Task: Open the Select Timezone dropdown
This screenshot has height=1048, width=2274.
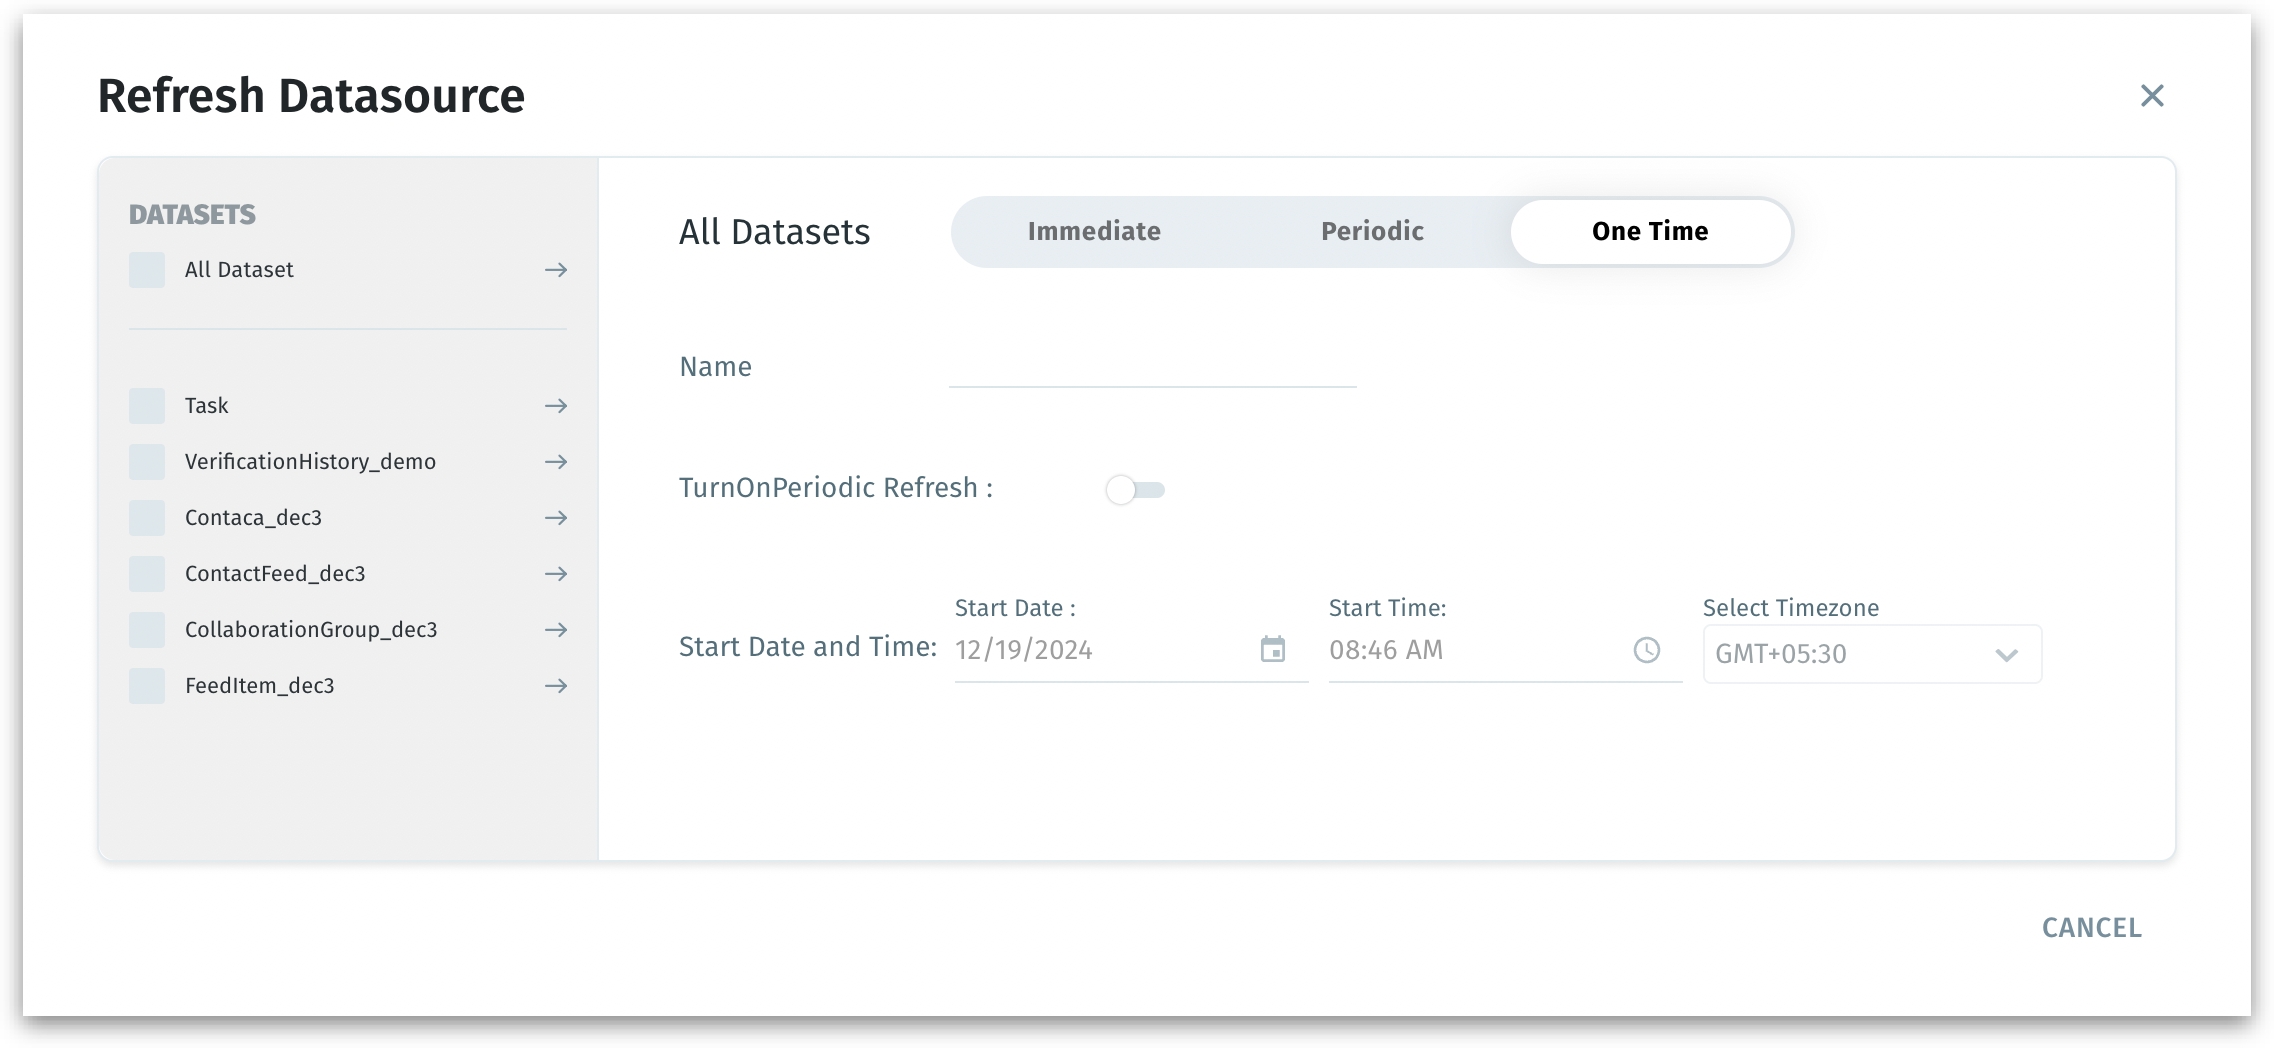Action: click(1871, 654)
